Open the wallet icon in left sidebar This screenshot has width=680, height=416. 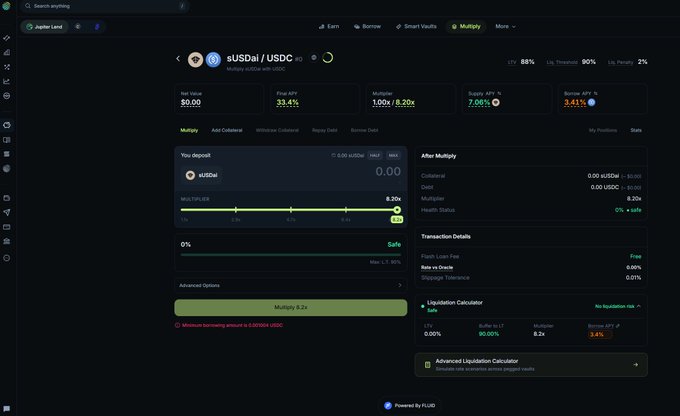(x=7, y=198)
